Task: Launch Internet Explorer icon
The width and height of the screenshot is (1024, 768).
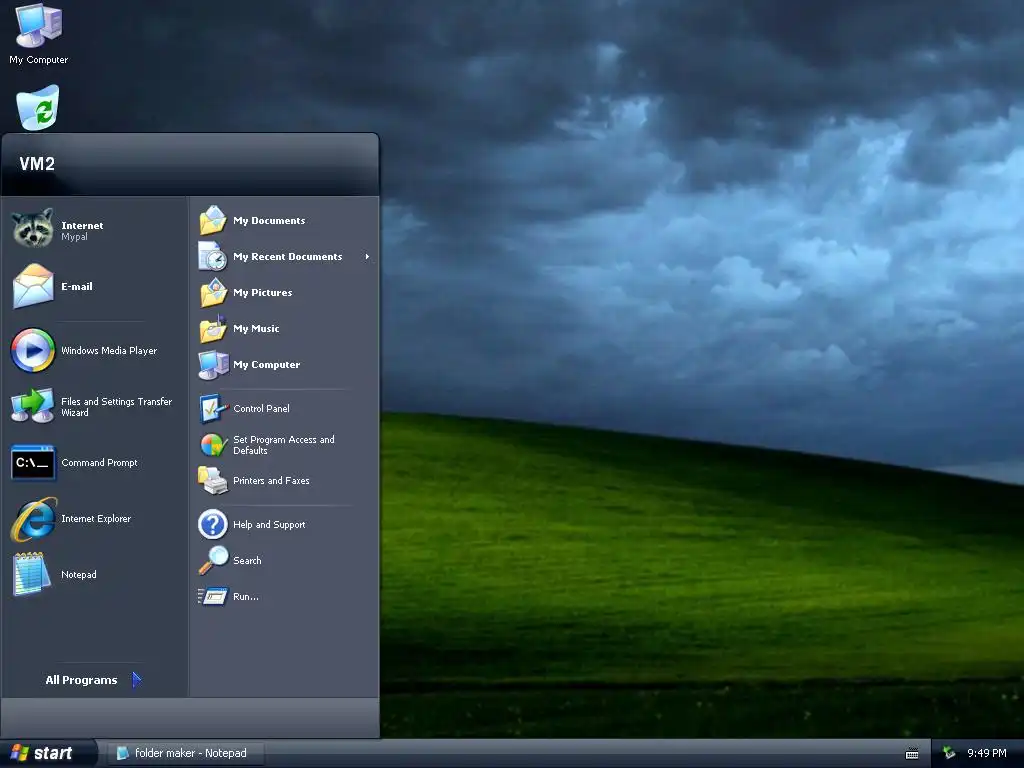Action: (34, 519)
